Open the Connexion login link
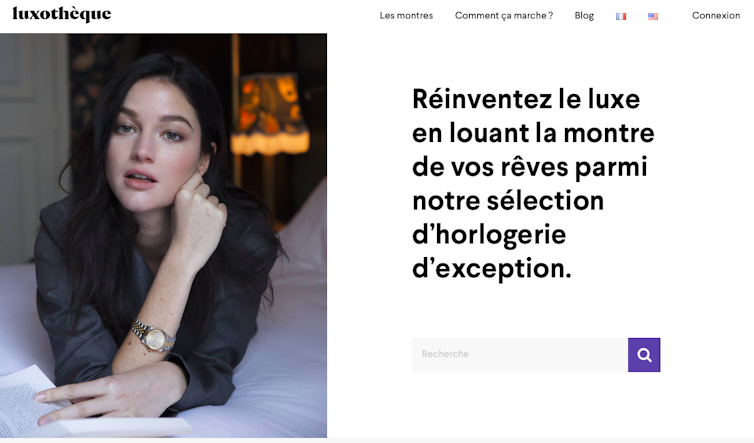Image resolution: width=754 pixels, height=443 pixels. pyautogui.click(x=716, y=15)
